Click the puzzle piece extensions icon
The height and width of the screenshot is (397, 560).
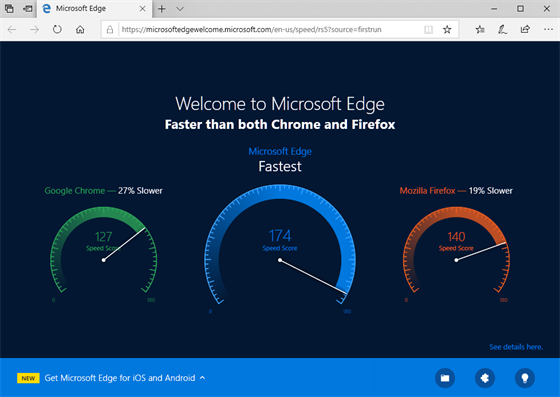point(485,378)
